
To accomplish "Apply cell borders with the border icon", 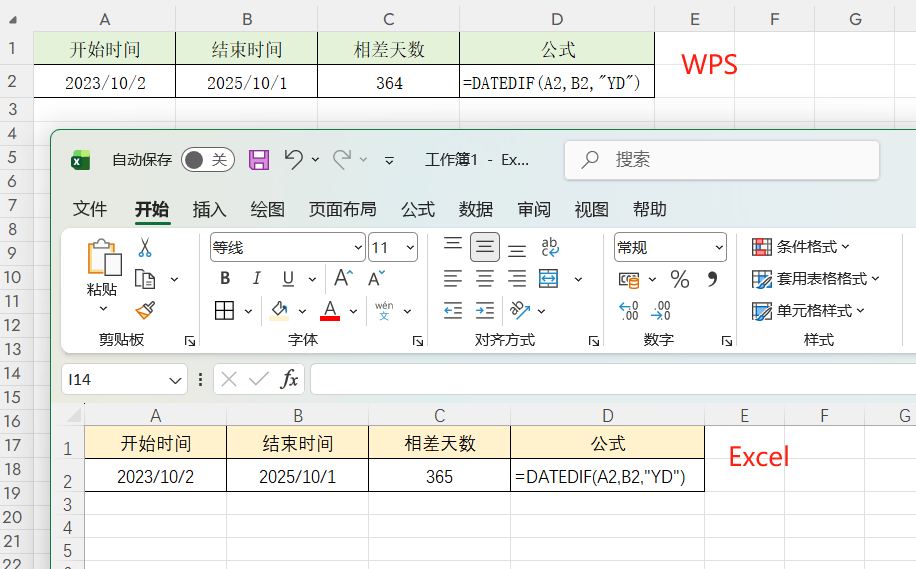I will [224, 310].
